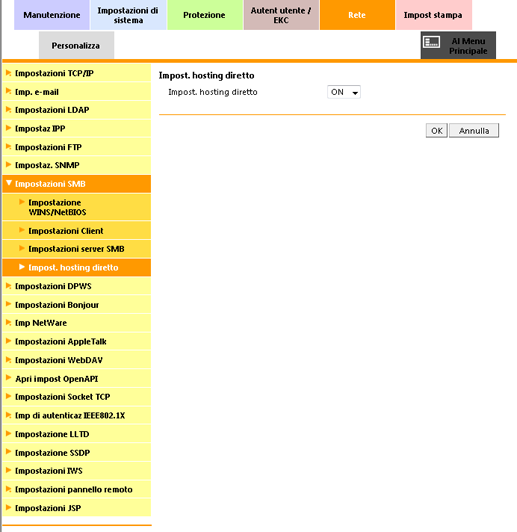Open Impostaz IPP
This screenshot has height=532, width=517.
(x=77, y=129)
